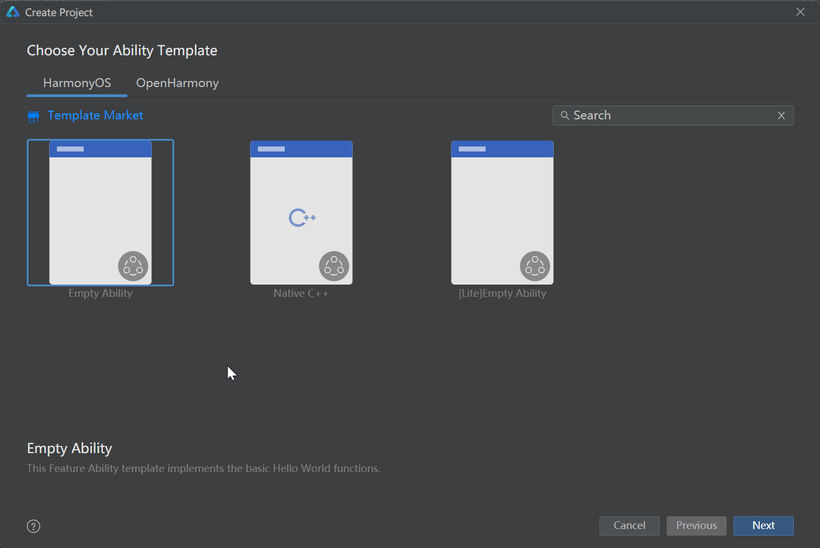820x548 pixels.
Task: Click the '[Lite]Empty Ability' template label
Action: [x=502, y=293]
